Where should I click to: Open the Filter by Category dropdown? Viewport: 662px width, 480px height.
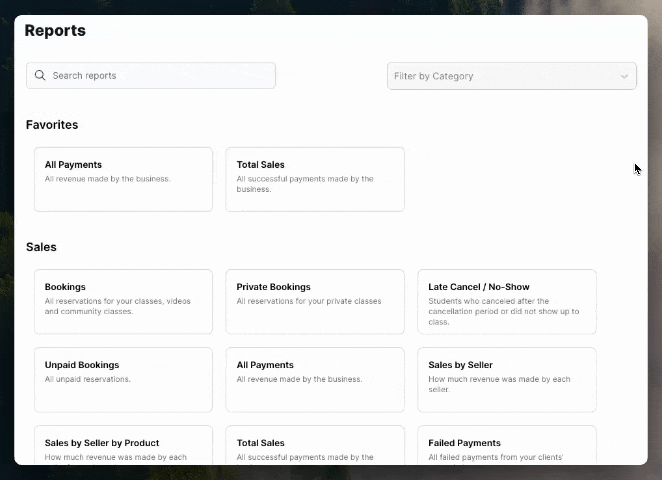point(512,76)
